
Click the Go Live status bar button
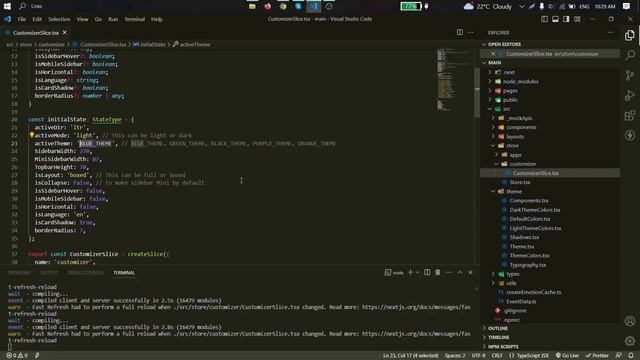click(x=567, y=356)
